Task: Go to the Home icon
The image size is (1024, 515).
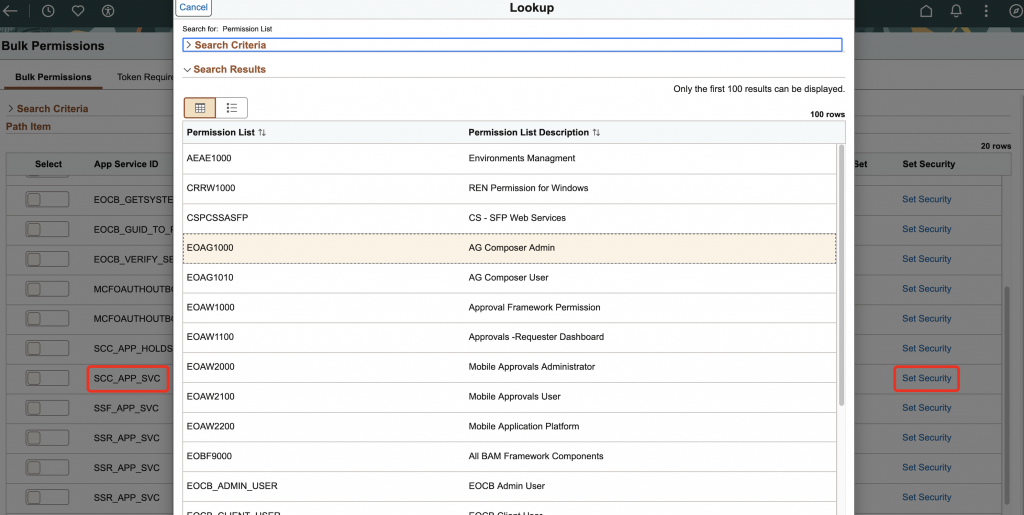Action: (926, 11)
